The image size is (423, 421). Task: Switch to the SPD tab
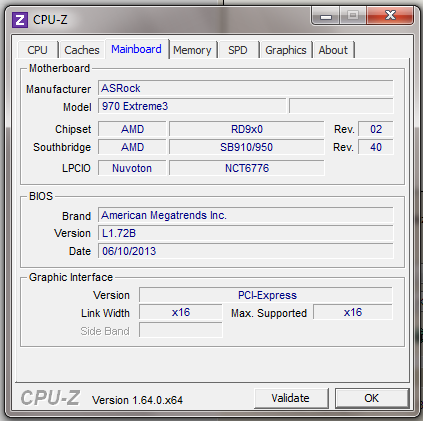(x=238, y=50)
